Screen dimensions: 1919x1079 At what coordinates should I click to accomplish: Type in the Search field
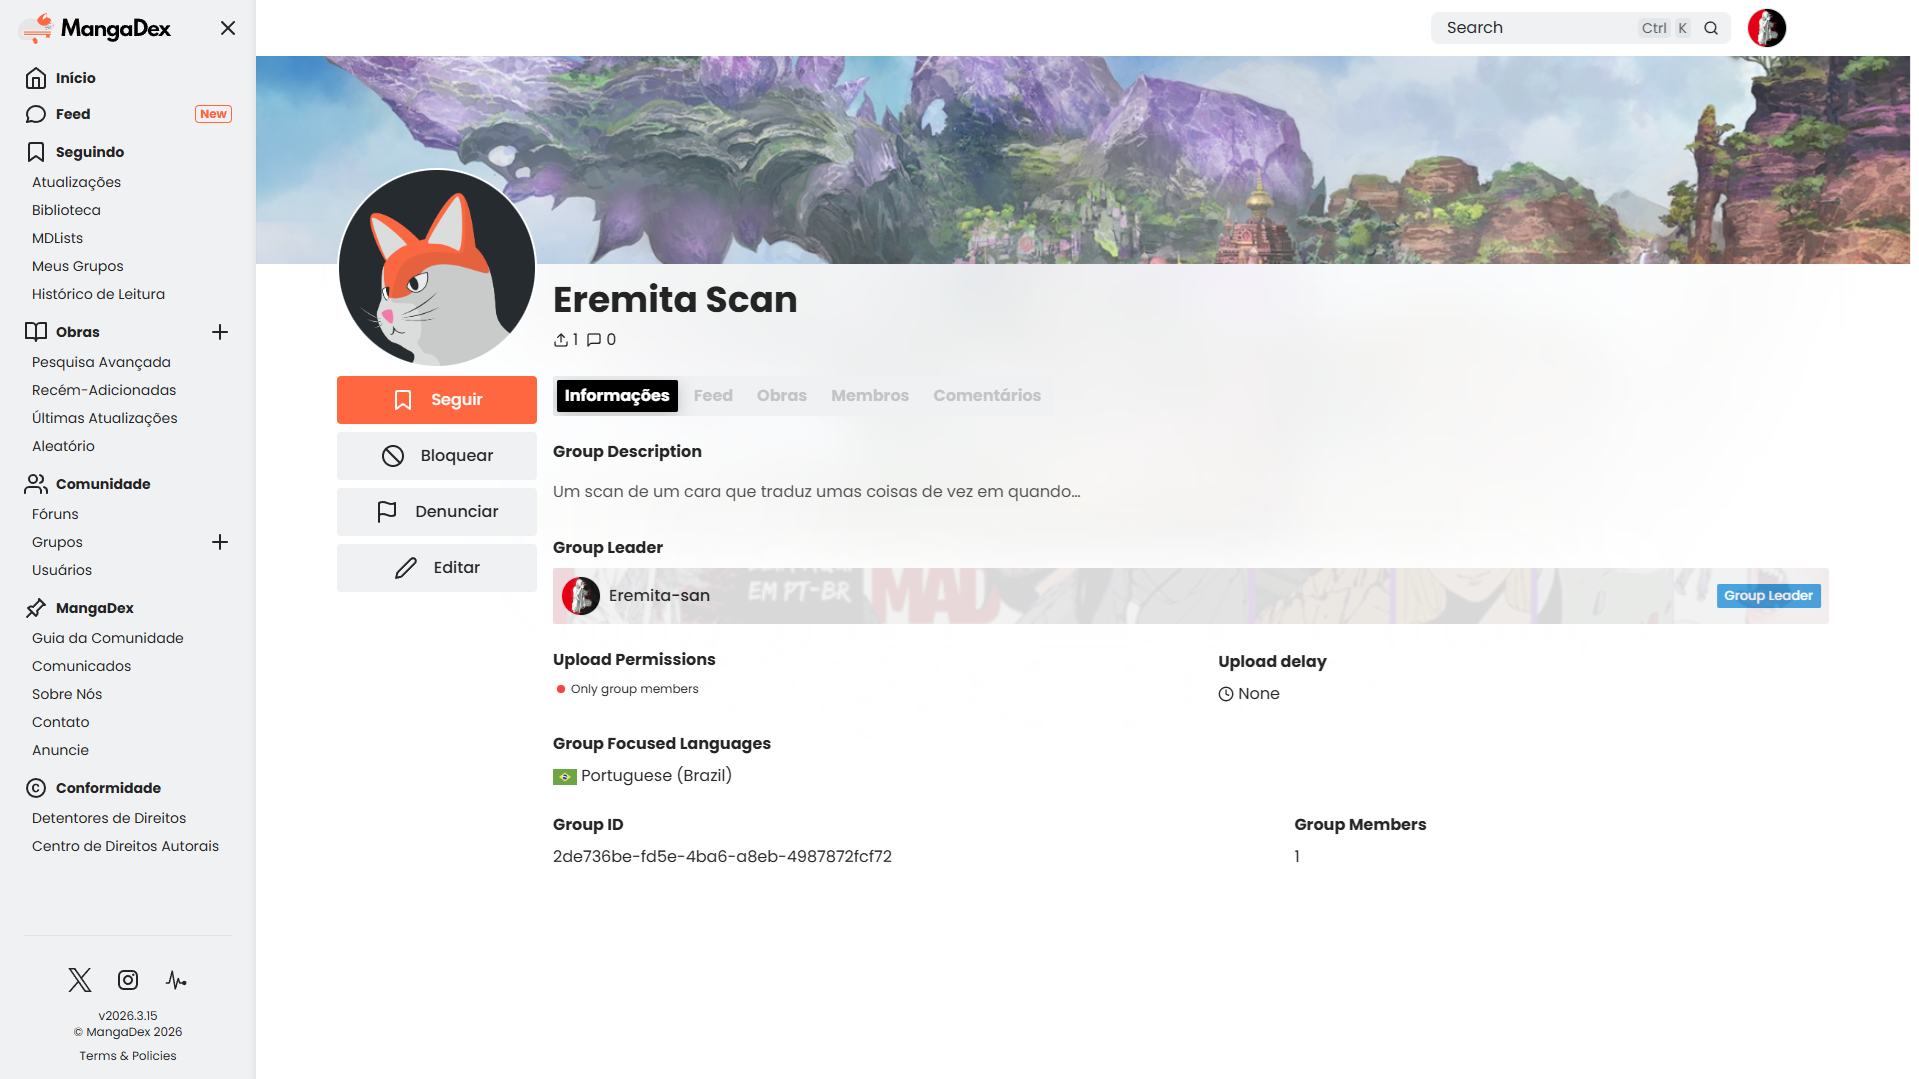[1535, 28]
